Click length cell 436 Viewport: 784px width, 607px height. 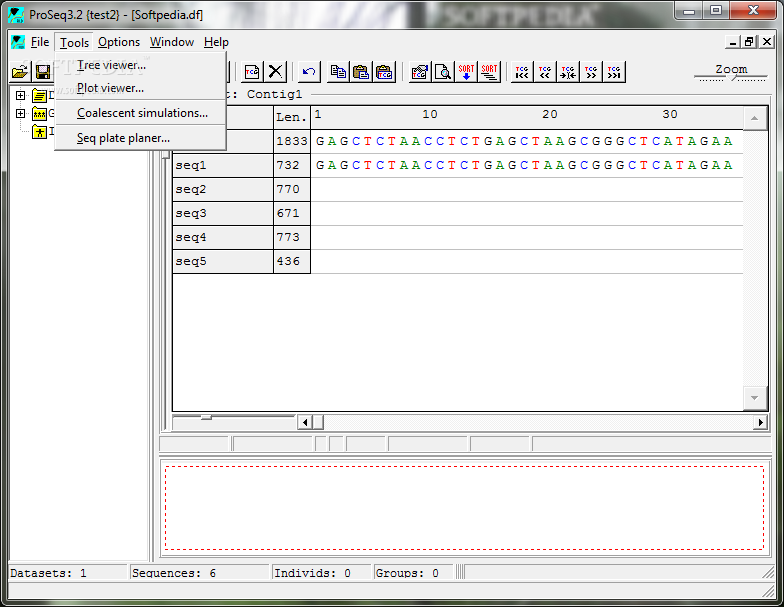(292, 262)
